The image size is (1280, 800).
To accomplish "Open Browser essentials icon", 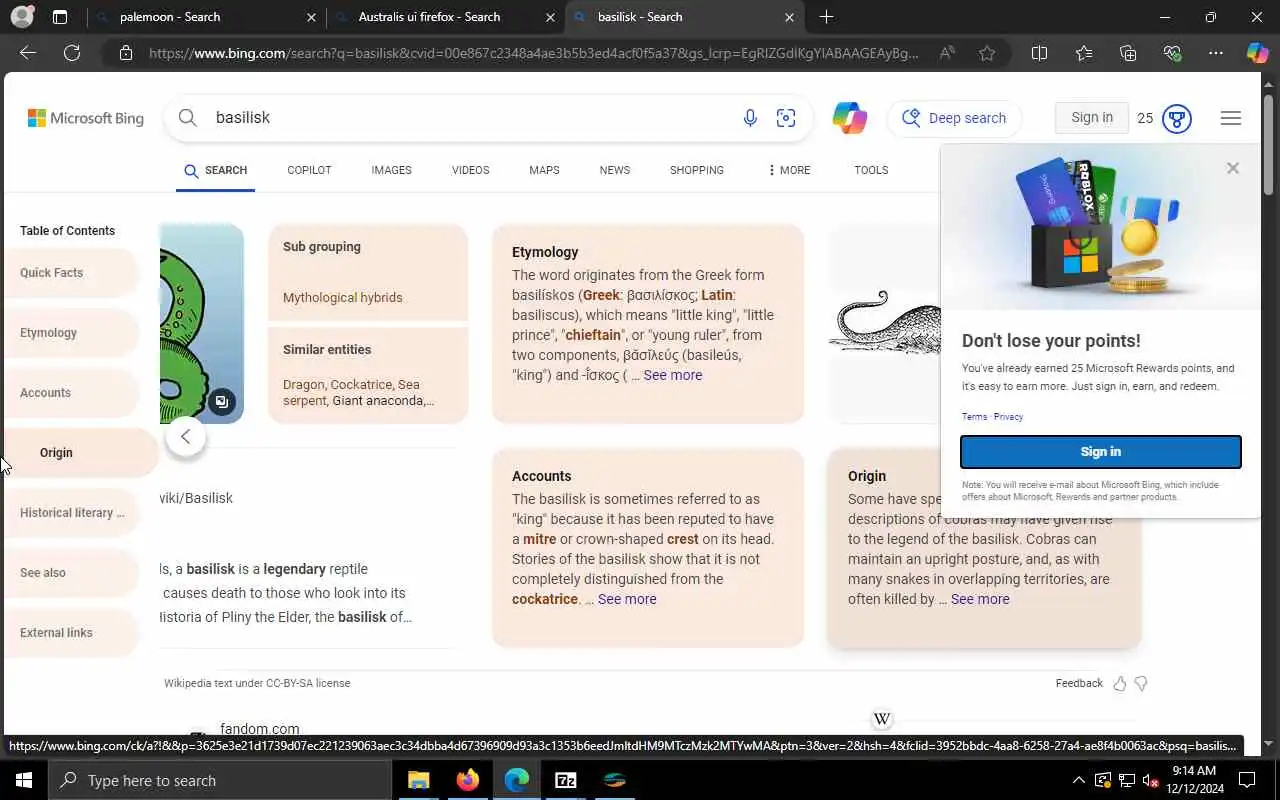I will tap(1172, 53).
